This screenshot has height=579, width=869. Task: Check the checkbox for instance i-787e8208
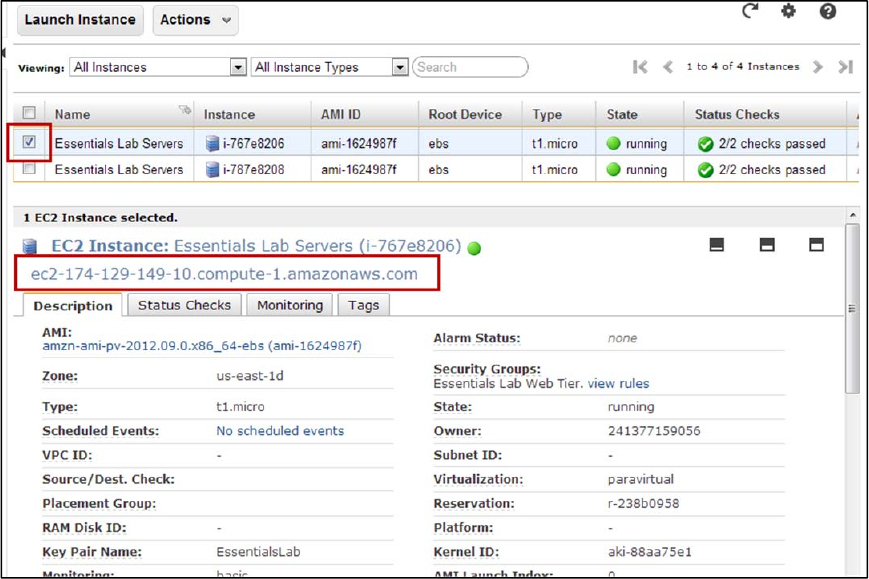coord(29,168)
